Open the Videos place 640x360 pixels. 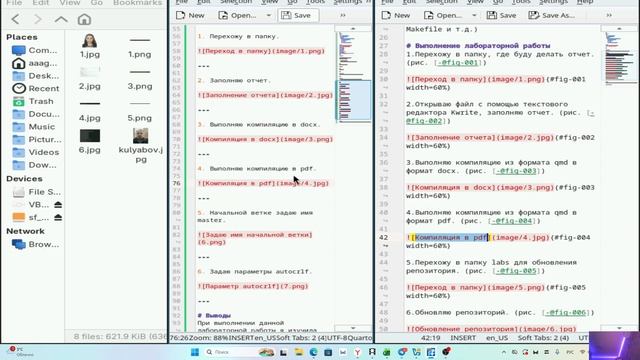click(35, 152)
